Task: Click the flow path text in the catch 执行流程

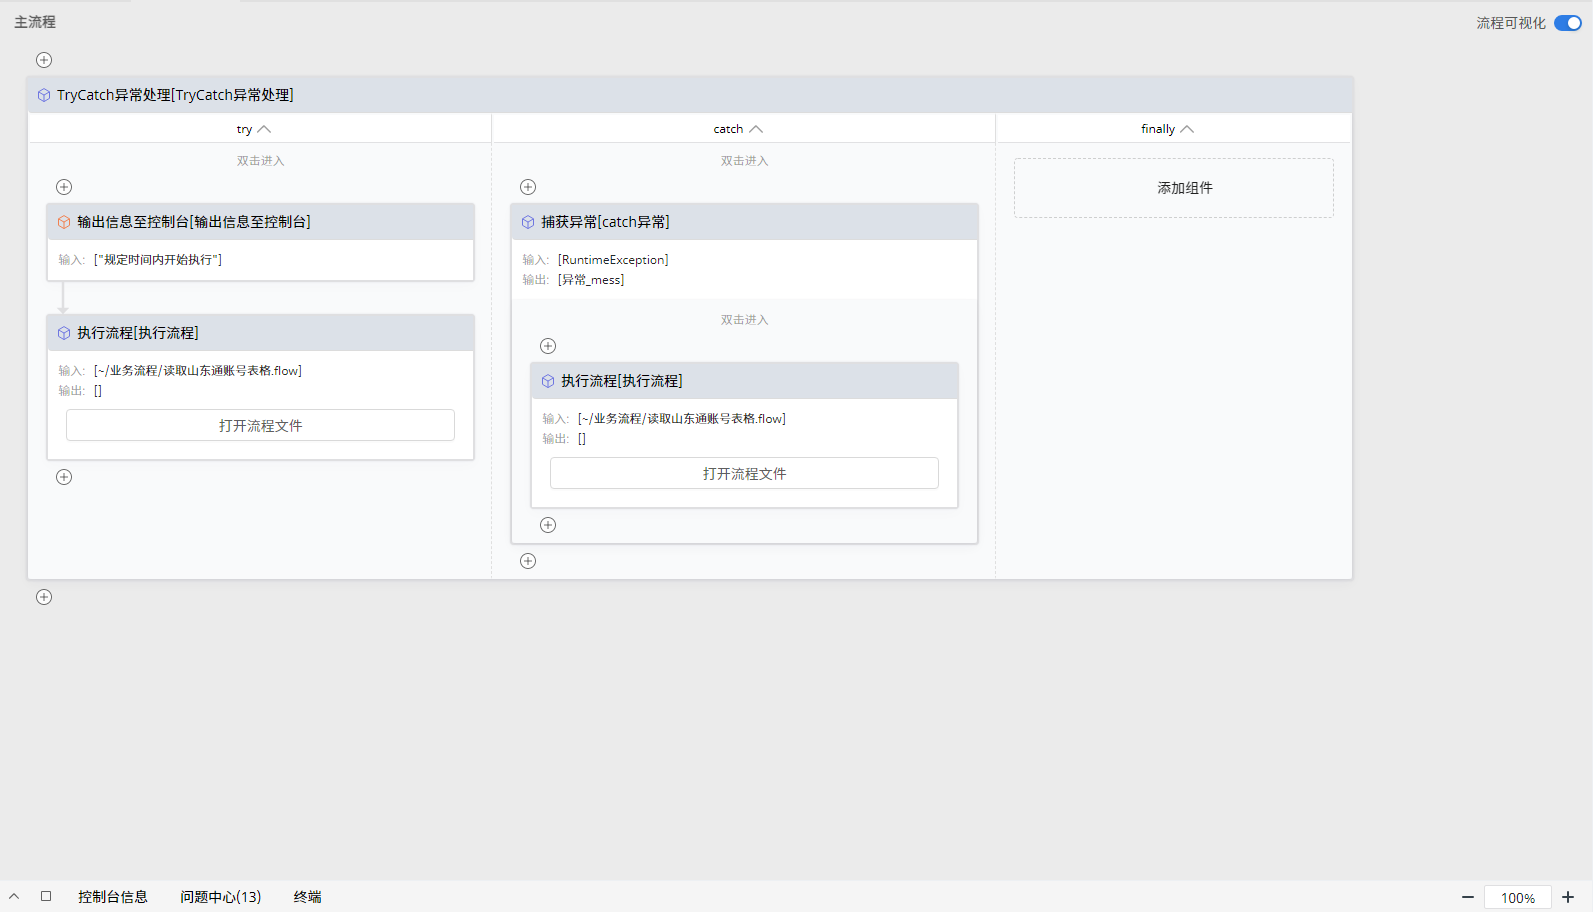Action: click(x=682, y=419)
